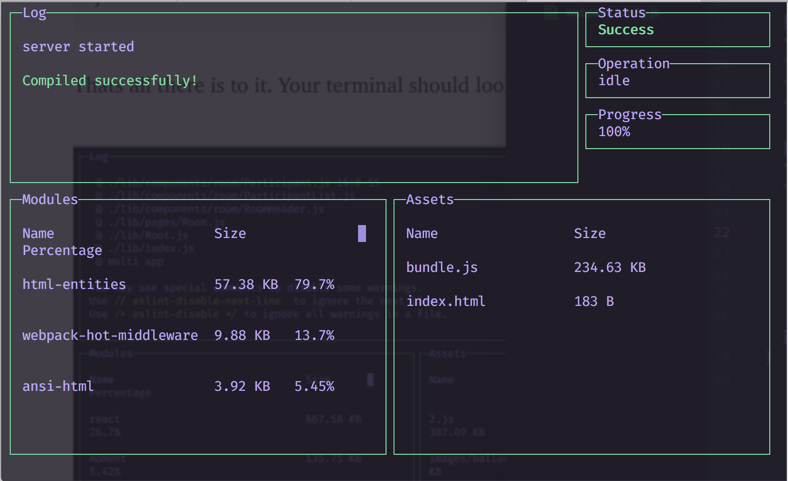This screenshot has height=481, width=788.
Task: Click the '5.45%' percentage value
Action: click(x=314, y=386)
